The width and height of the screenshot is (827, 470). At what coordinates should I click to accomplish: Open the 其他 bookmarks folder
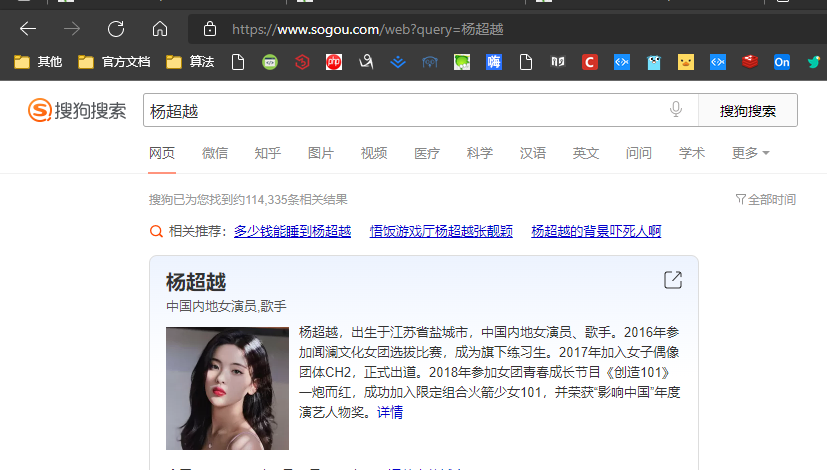coord(38,62)
